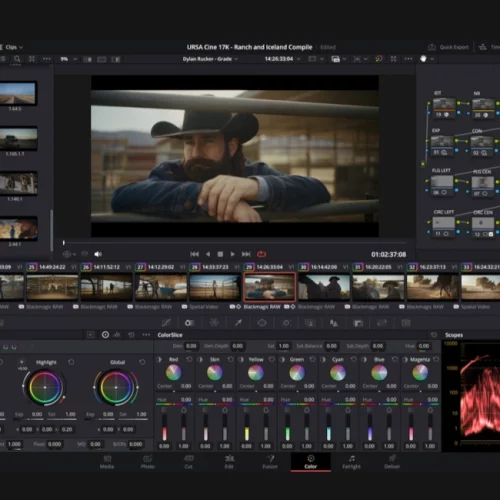Open the 14:26:33:04 timecode dropdown
The height and width of the screenshot is (500, 500).
pos(299,59)
